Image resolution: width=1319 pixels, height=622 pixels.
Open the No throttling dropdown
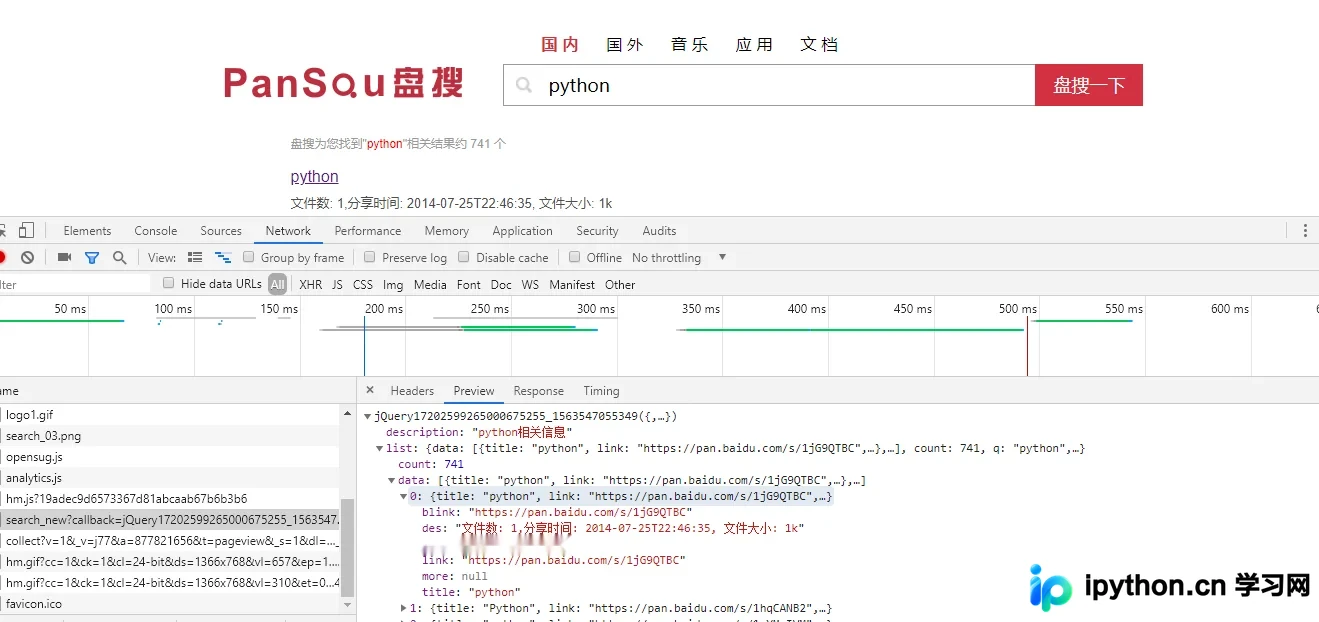[680, 257]
